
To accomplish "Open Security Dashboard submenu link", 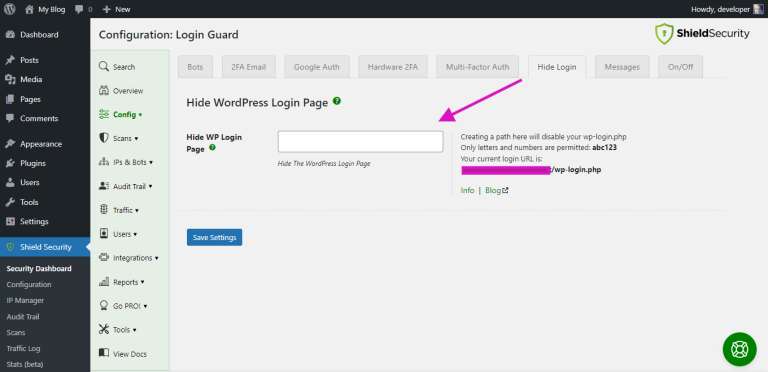I will [x=39, y=269].
